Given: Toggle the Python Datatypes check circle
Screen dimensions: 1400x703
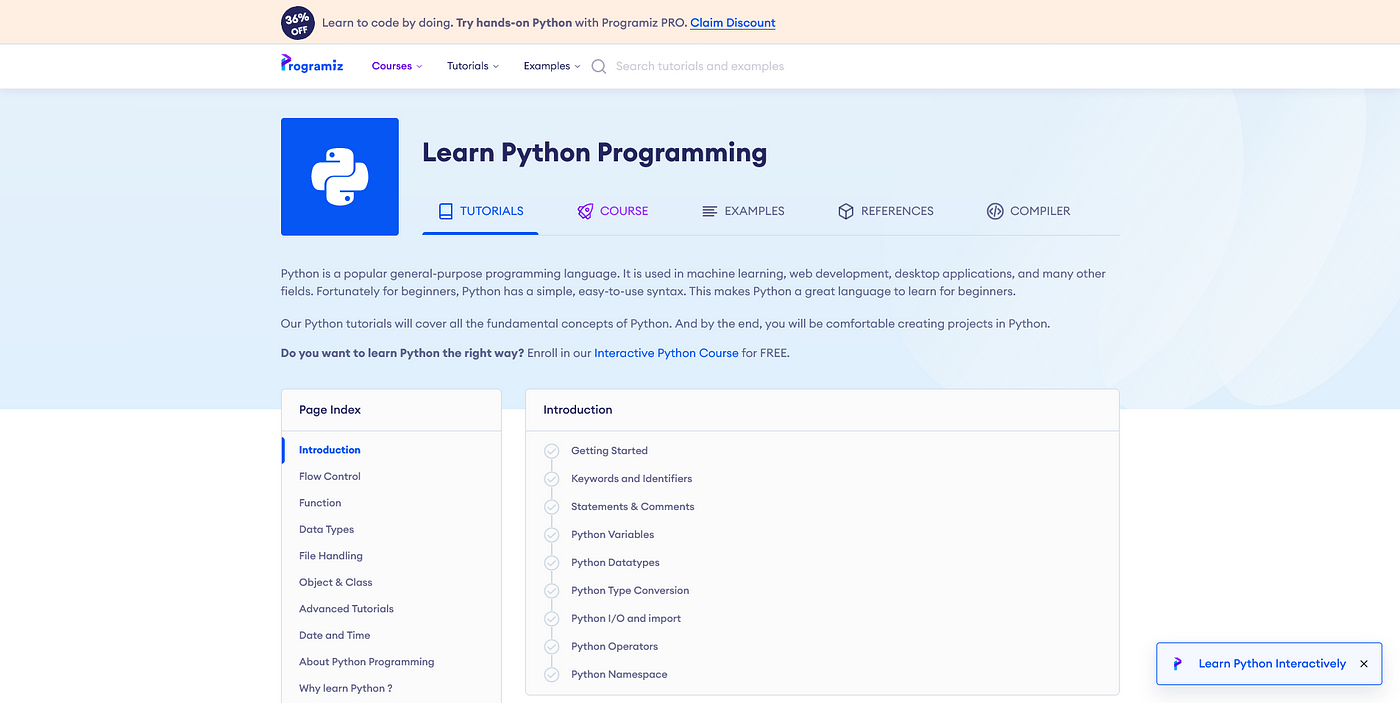Looking at the screenshot, I should click(551, 563).
